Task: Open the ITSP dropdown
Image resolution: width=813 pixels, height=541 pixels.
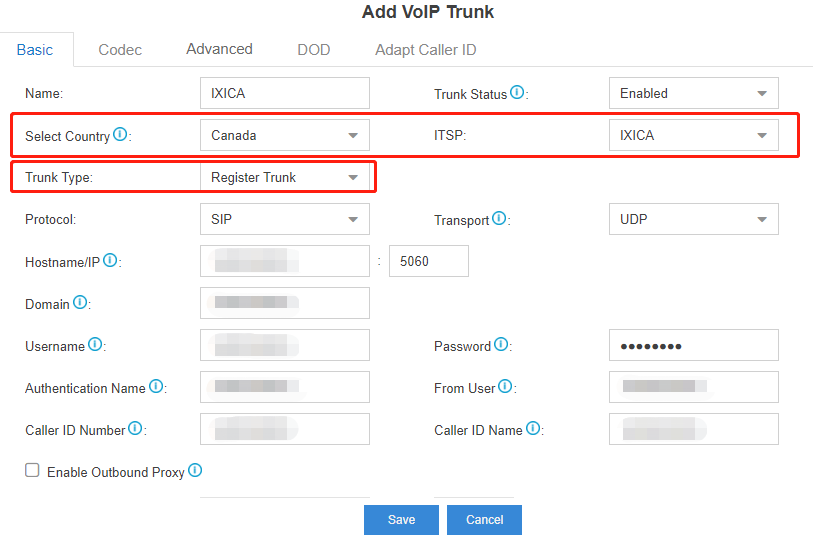Action: pos(693,135)
